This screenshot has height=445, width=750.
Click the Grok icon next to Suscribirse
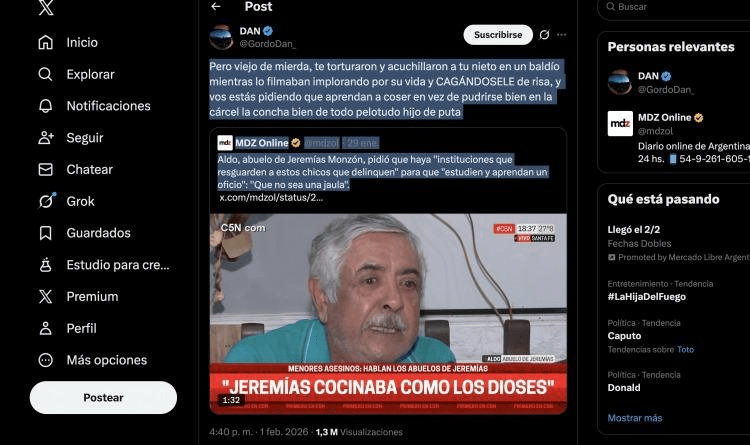(x=544, y=35)
